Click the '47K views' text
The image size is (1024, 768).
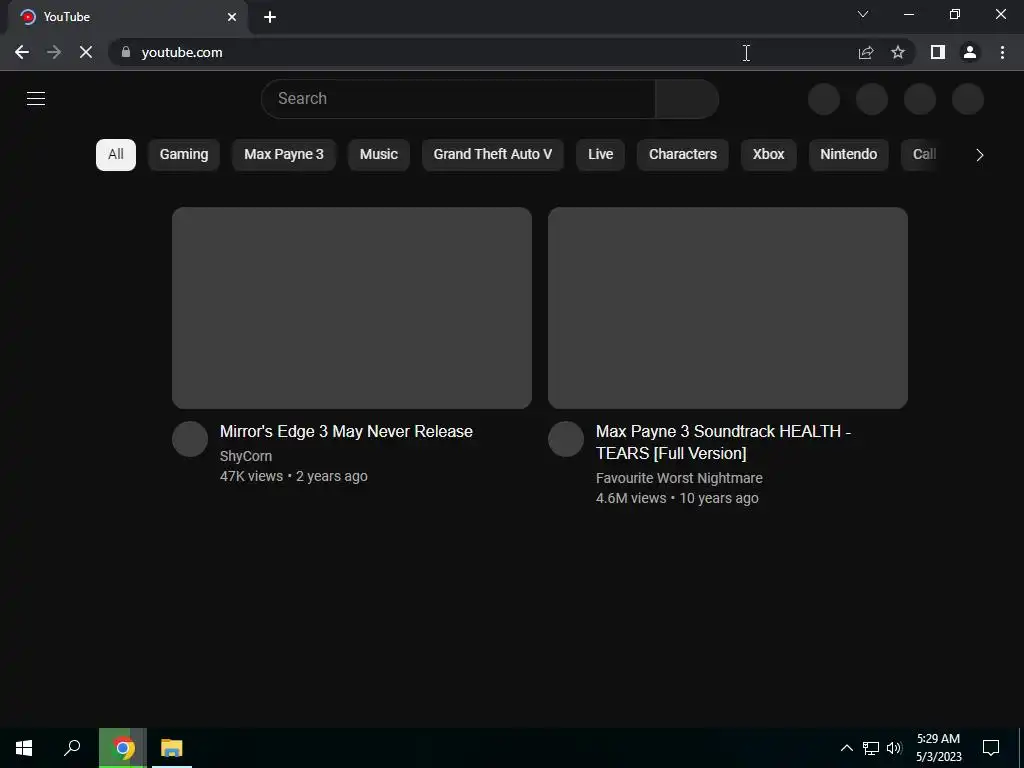[251, 477]
